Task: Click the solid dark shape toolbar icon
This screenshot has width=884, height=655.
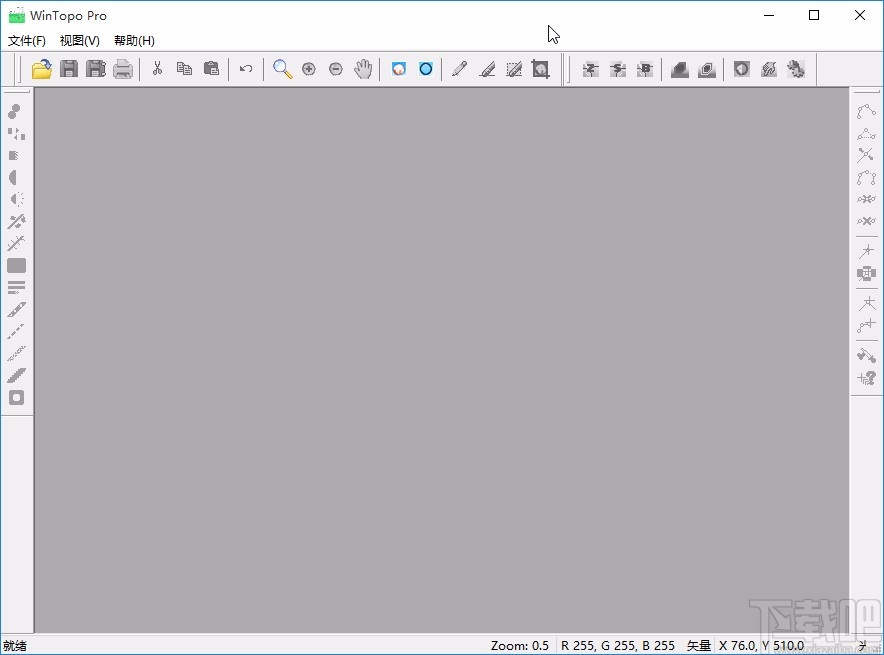Action: click(x=679, y=69)
